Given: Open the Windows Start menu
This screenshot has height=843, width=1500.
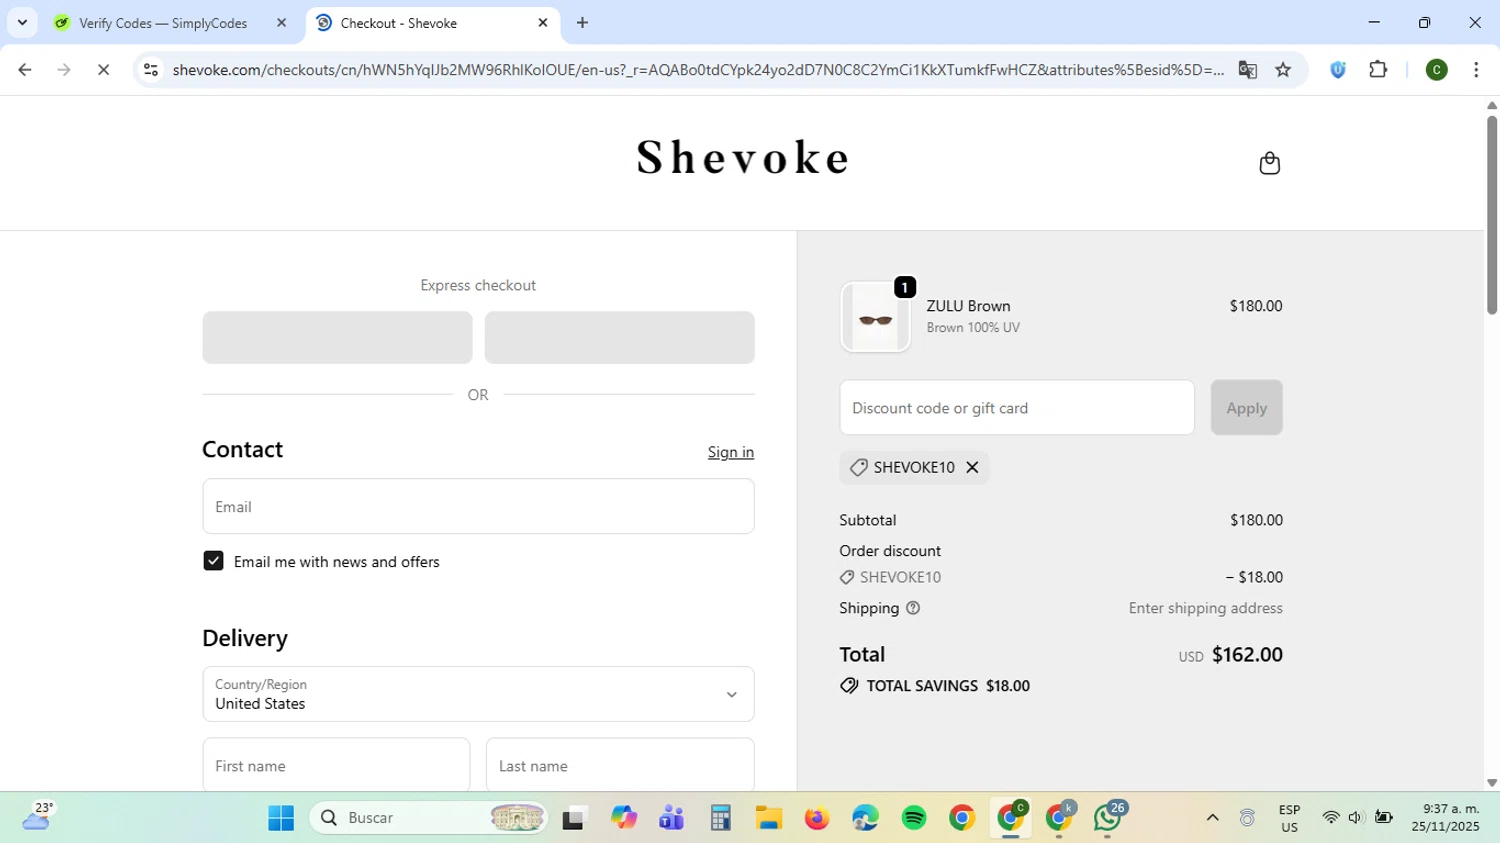Looking at the screenshot, I should click(281, 818).
